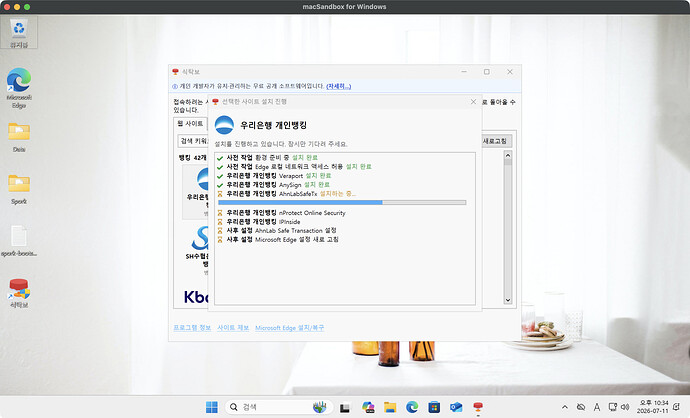
Task: Open Task View from the taskbar
Action: [x=345, y=407]
